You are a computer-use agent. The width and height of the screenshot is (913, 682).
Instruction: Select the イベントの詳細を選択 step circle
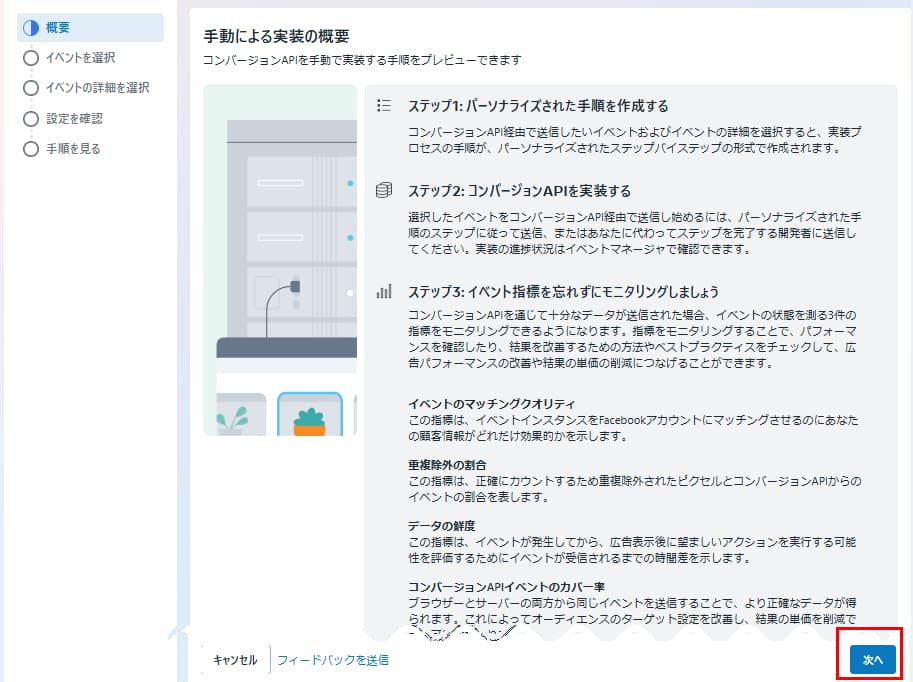click(31, 88)
